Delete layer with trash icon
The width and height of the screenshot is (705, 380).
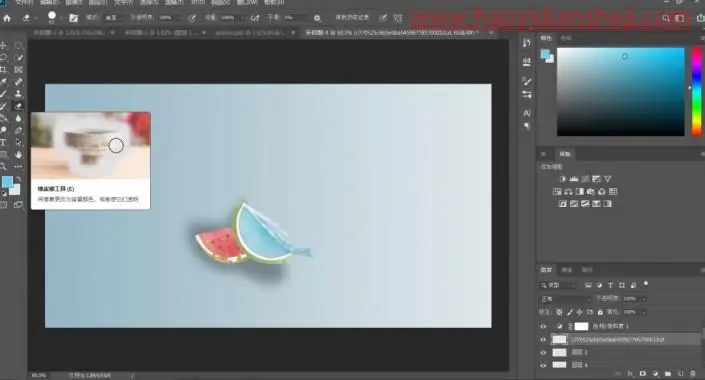pyautogui.click(x=693, y=374)
